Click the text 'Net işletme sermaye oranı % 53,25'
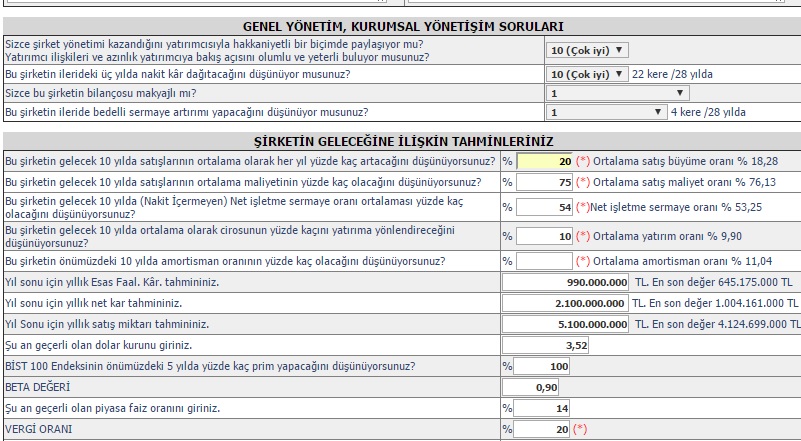 (676, 207)
